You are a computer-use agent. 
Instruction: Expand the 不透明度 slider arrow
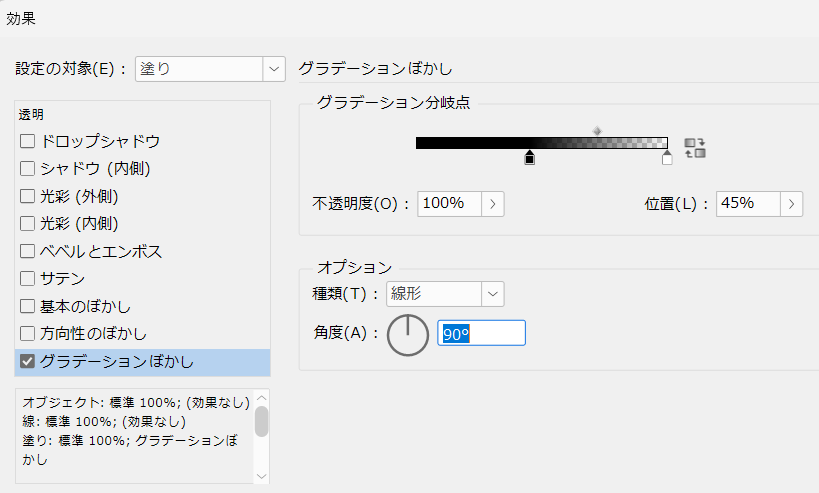[x=493, y=204]
